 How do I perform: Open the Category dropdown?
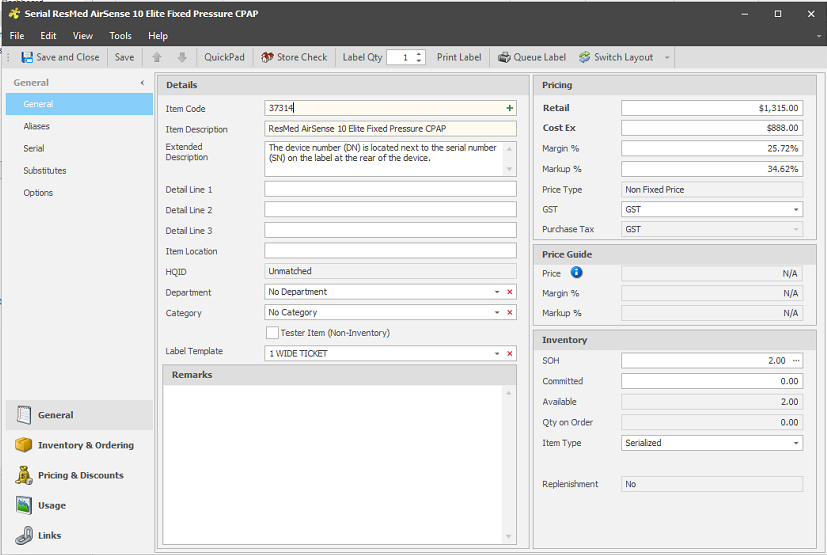(x=497, y=312)
